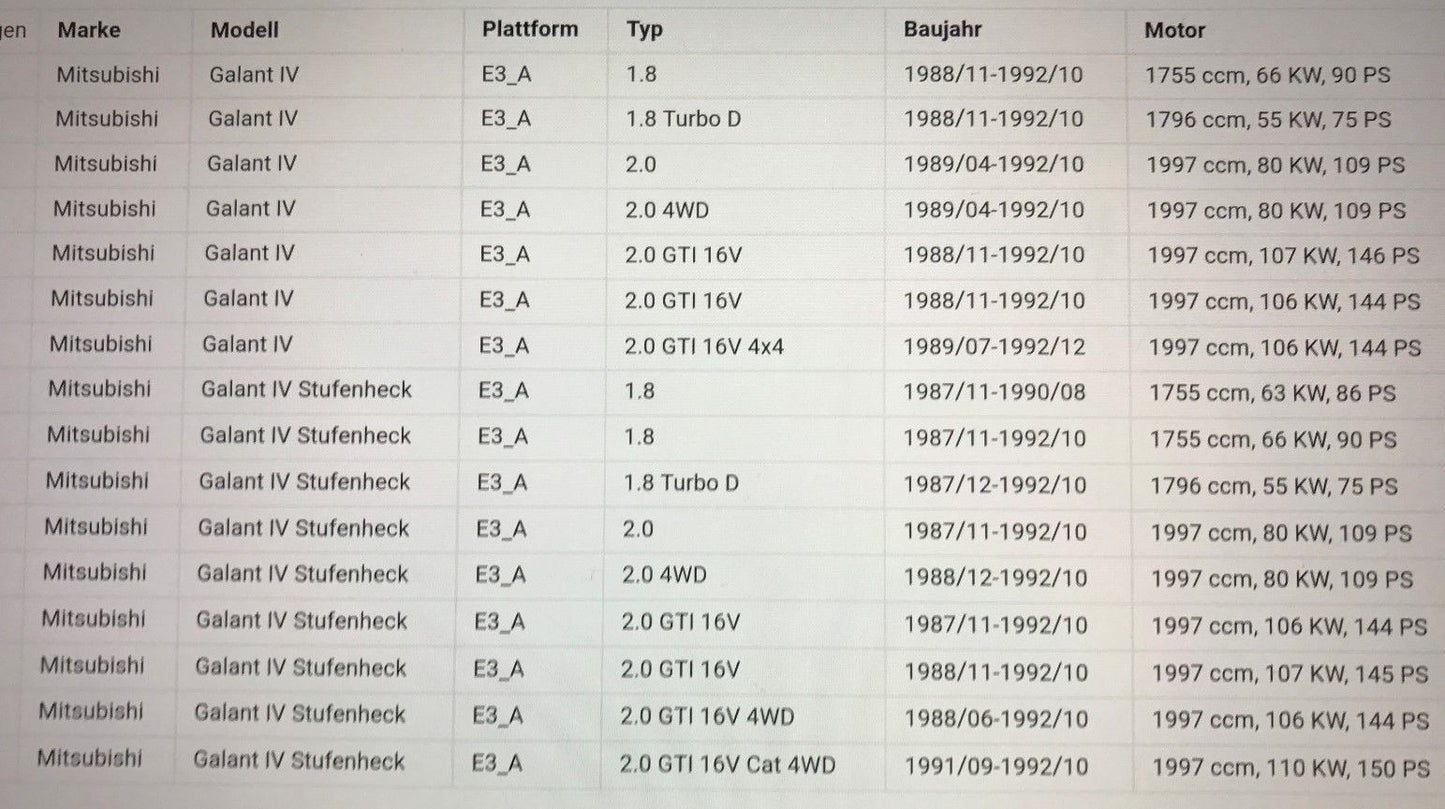Click the 110 KW, 150 PS motor cell
The image size is (1445, 809).
(1291, 768)
